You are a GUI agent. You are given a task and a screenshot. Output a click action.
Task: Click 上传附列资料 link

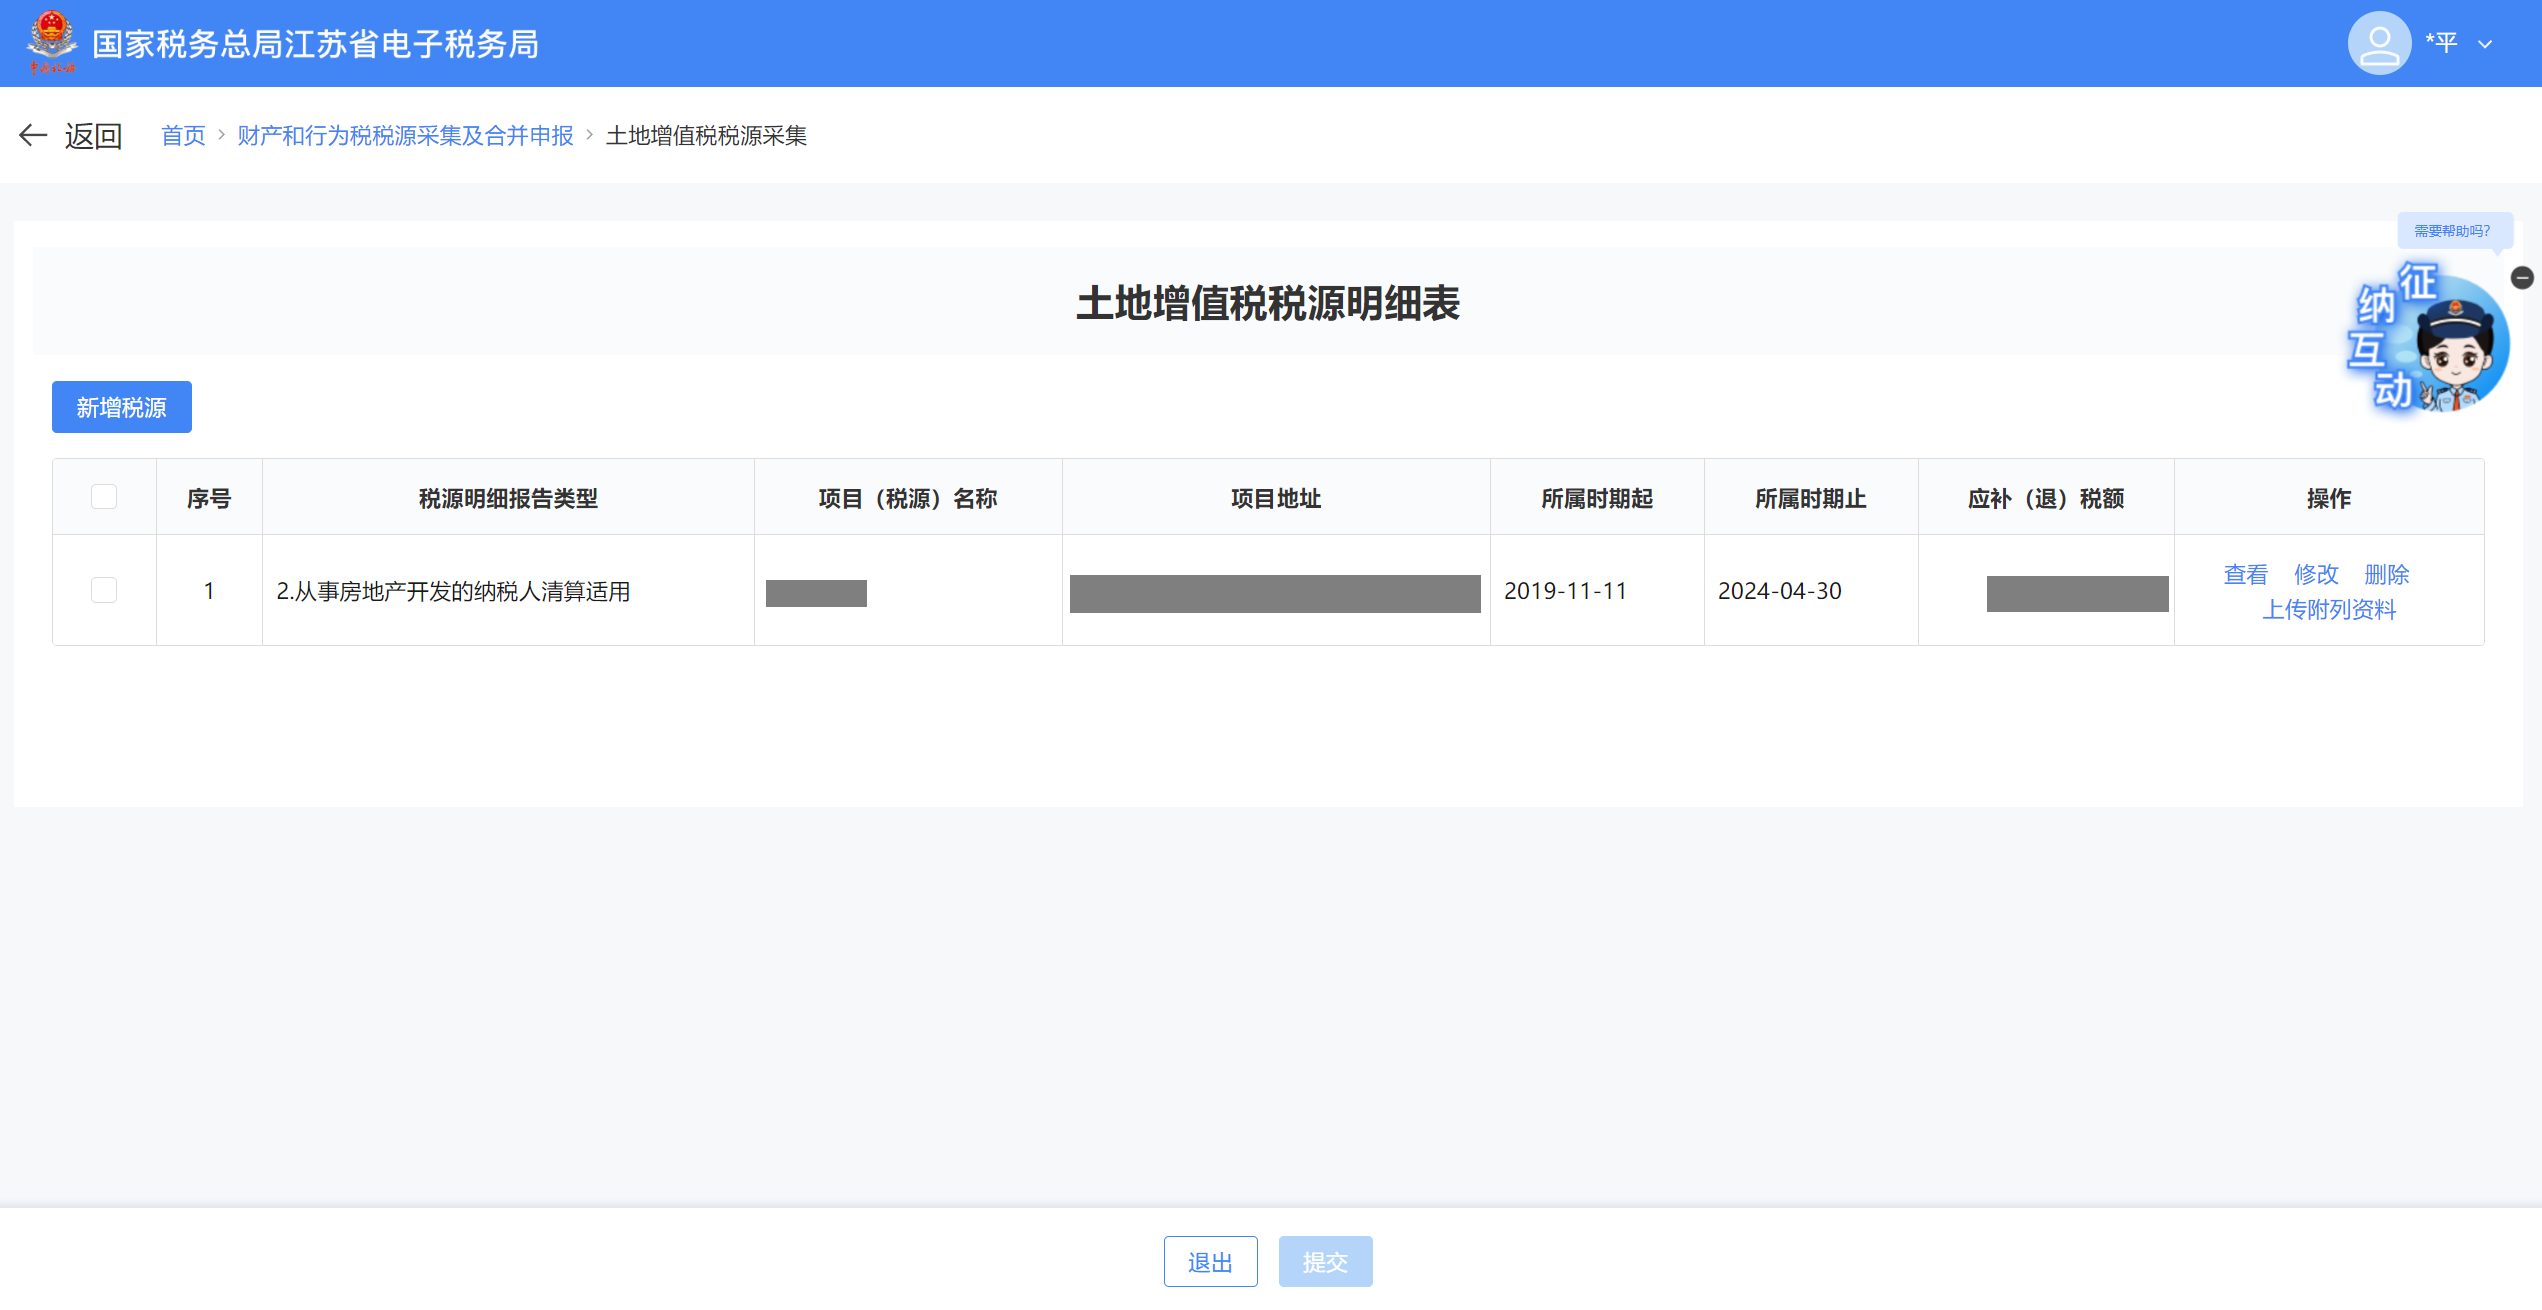[x=2329, y=609]
